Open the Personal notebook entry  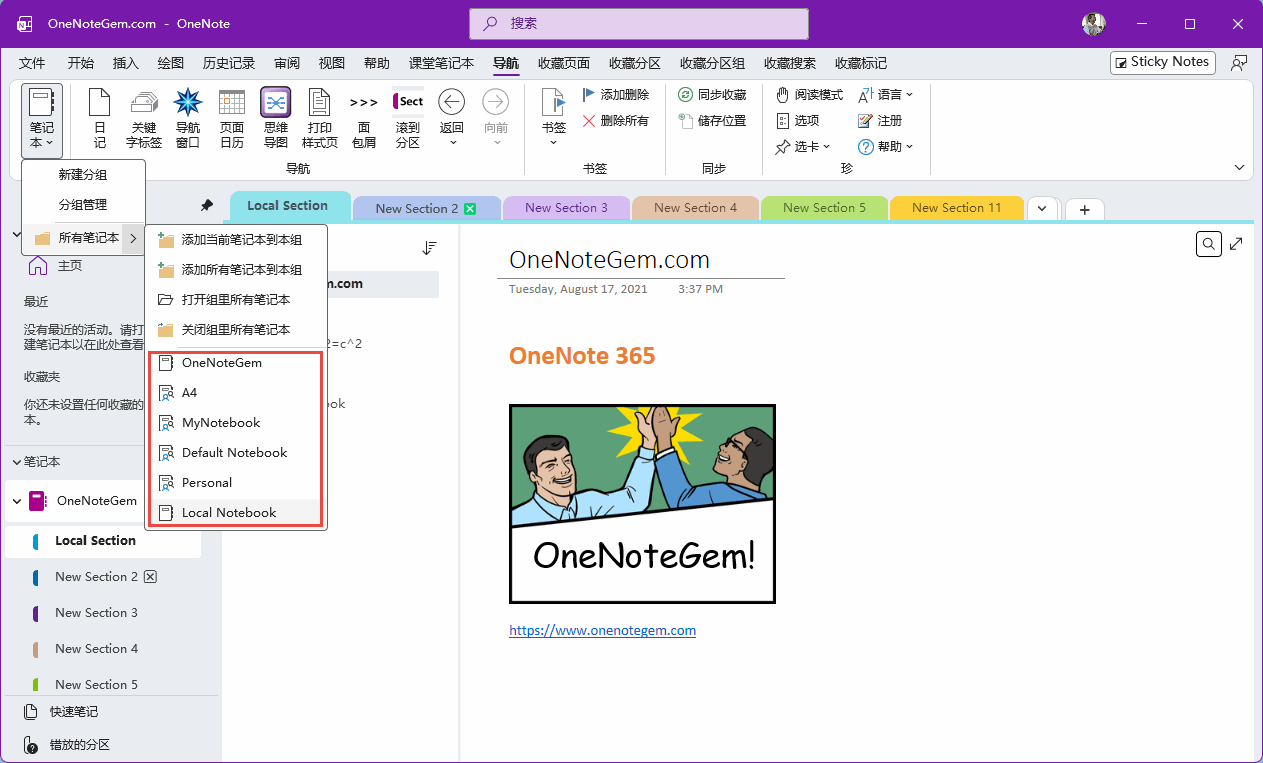click(236, 483)
